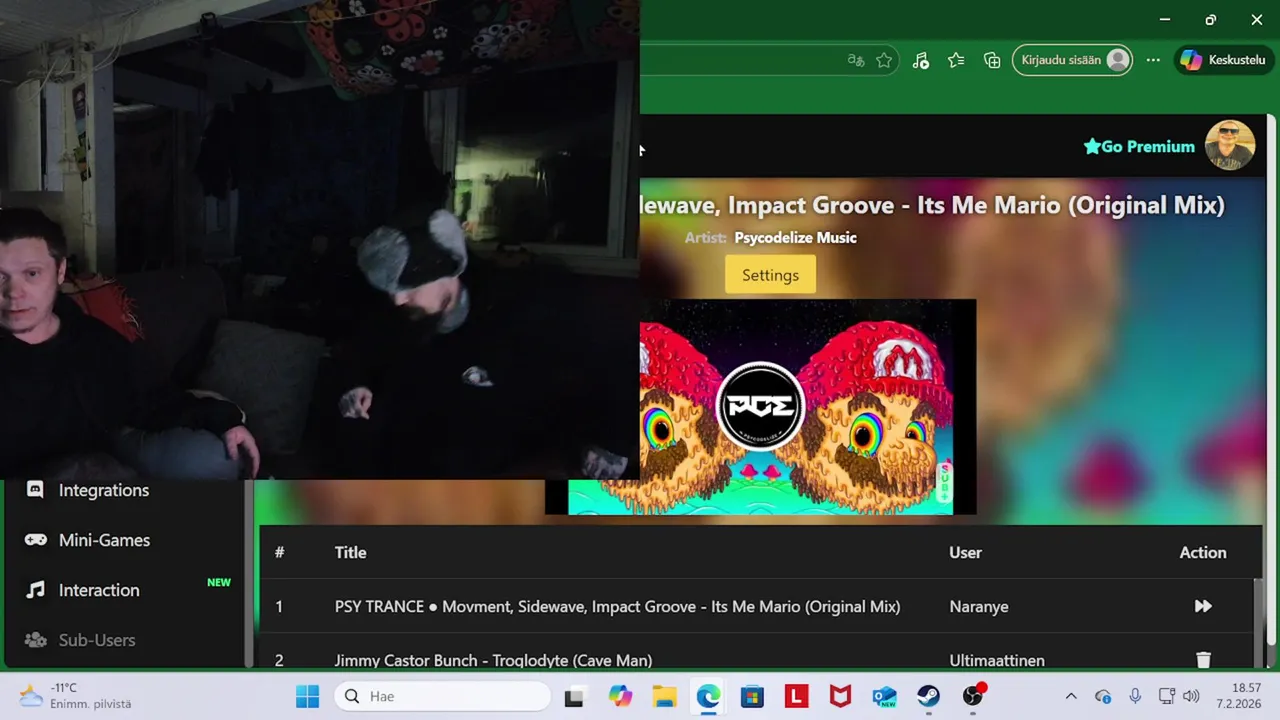The height and width of the screenshot is (720, 1280).
Task: Click the Go Premium link
Action: [x=1139, y=146]
